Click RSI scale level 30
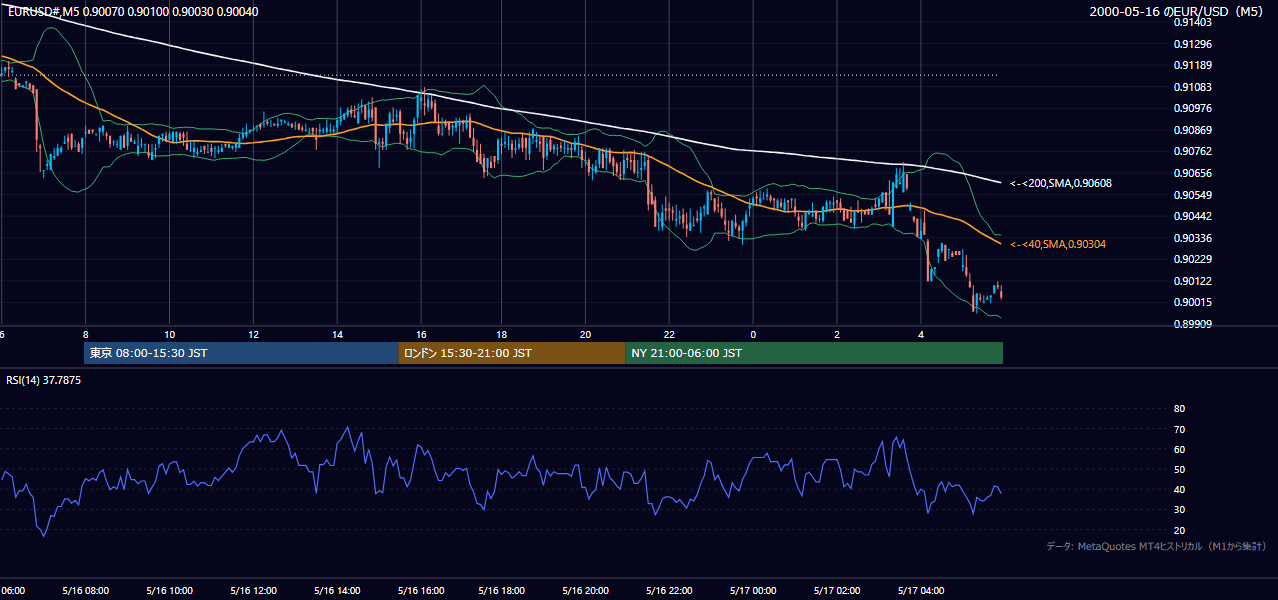This screenshot has height=600, width=1278. point(1179,510)
